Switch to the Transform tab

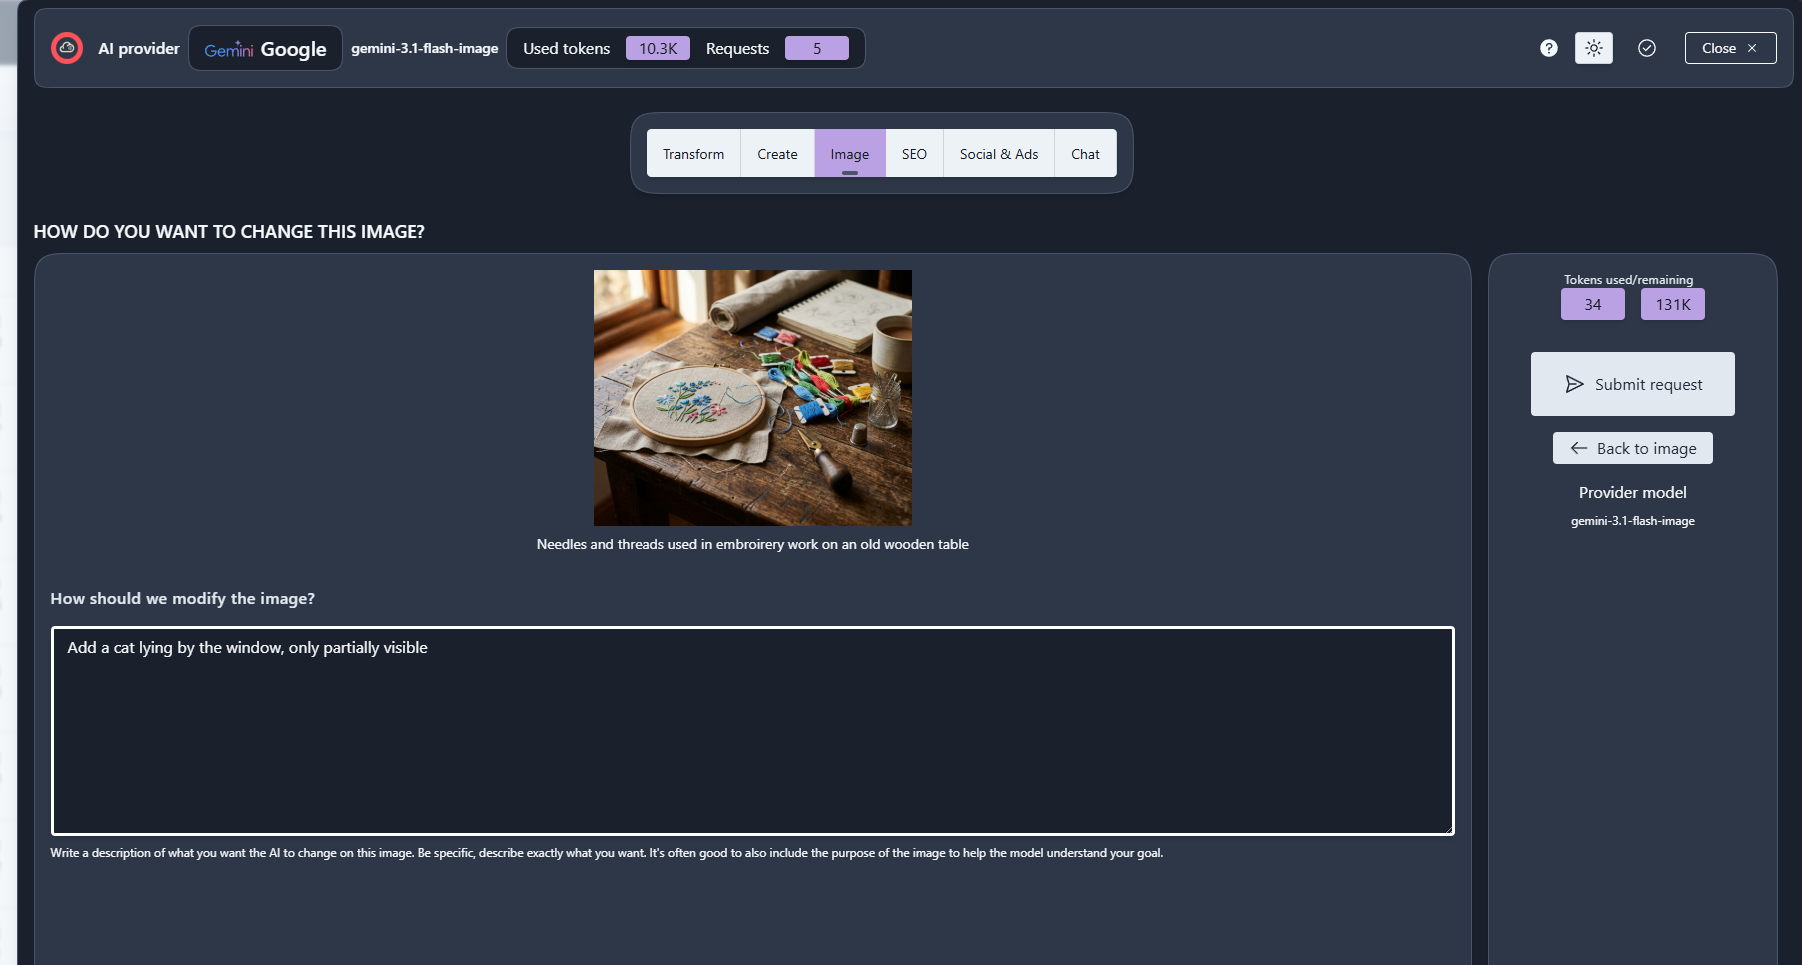tap(693, 154)
